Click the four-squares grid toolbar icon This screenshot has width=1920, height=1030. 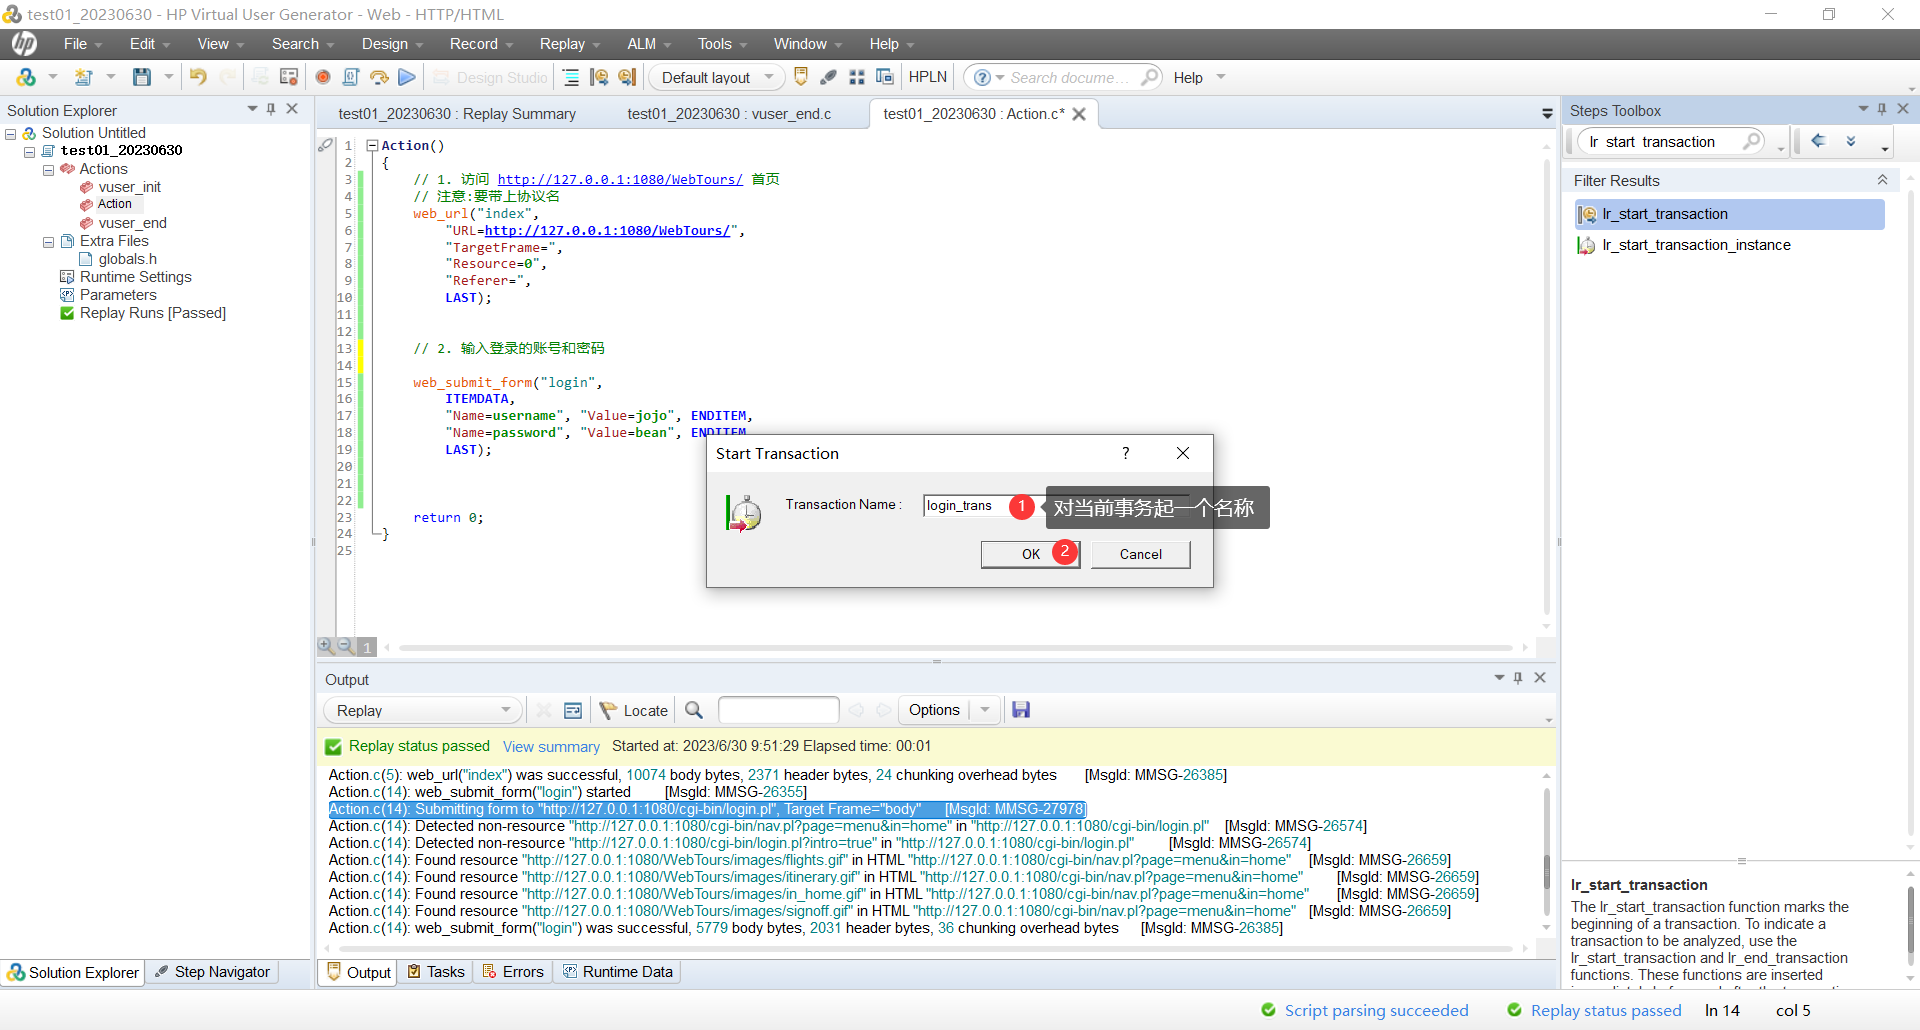[x=857, y=77]
